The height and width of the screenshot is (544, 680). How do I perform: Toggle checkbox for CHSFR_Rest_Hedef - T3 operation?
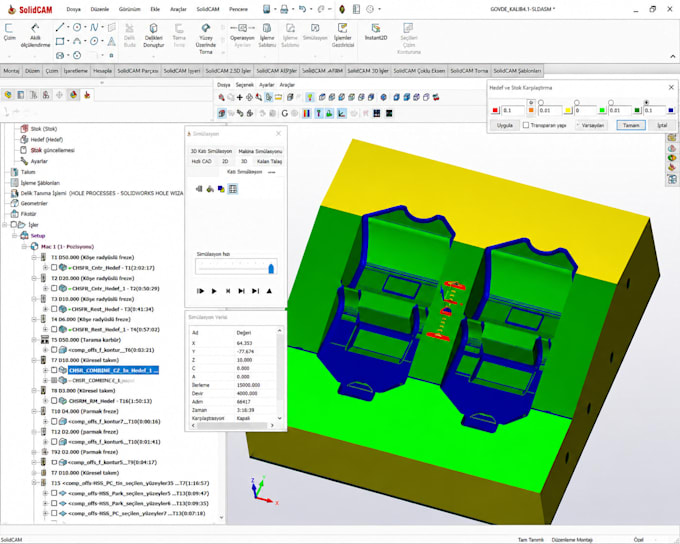[54, 309]
